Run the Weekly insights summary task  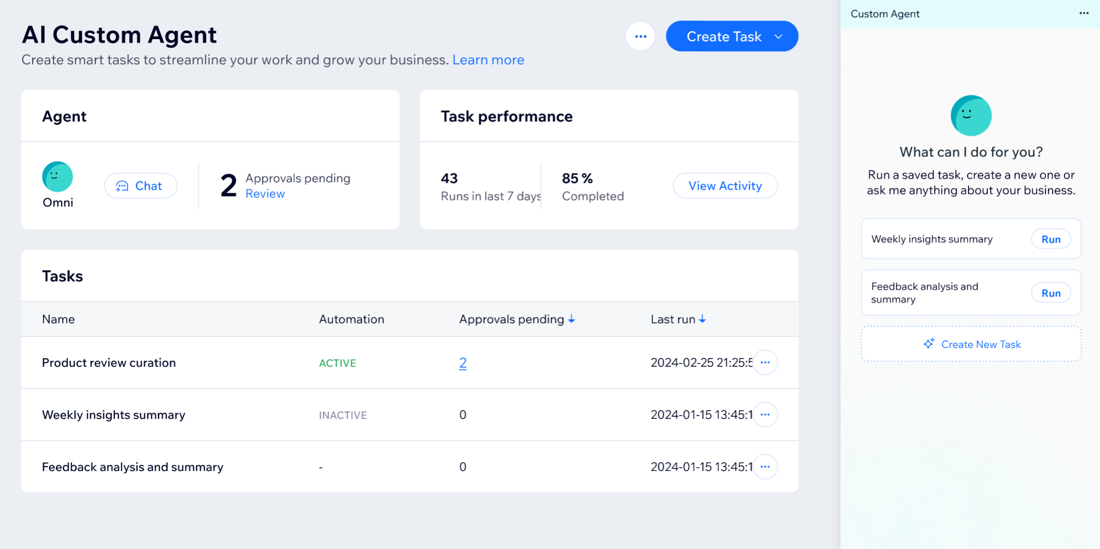[x=1050, y=240]
